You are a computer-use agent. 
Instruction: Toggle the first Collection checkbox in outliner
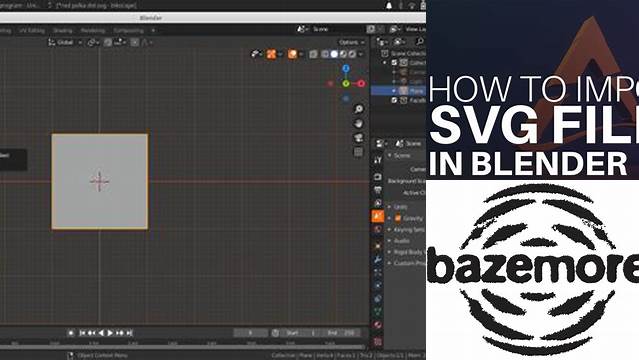394,63
